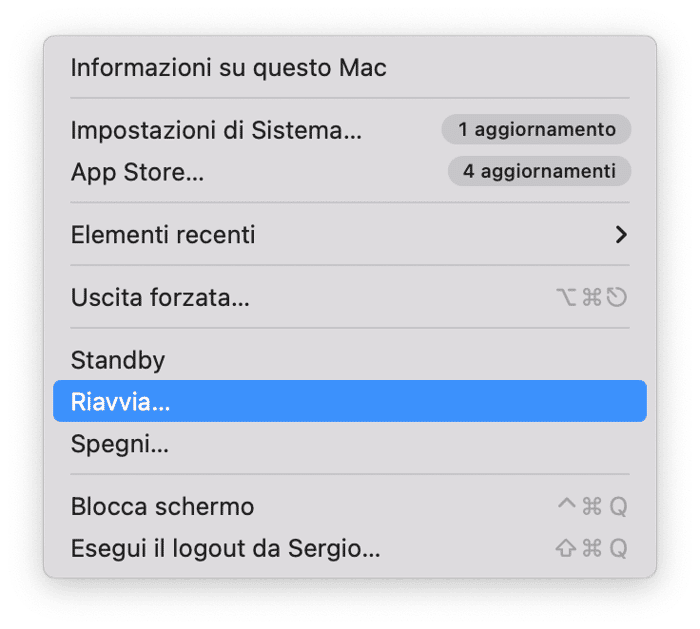Select the App Store menu item
Image resolution: width=700 pixels, height=629 pixels.
[x=137, y=172]
